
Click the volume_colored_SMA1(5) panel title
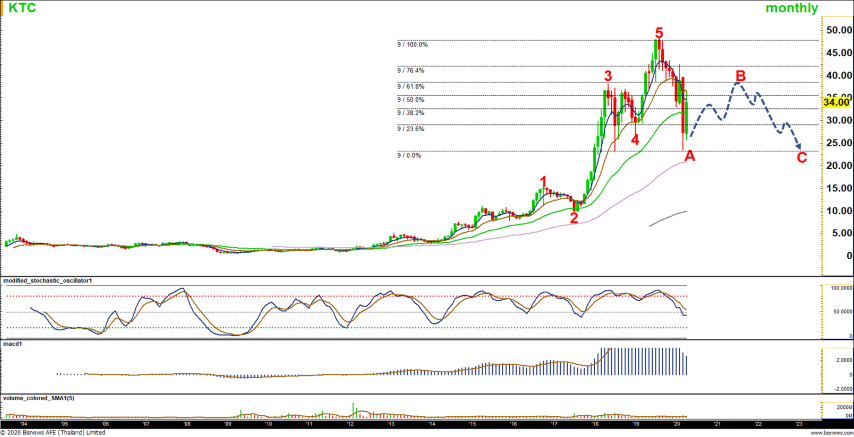click(39, 398)
